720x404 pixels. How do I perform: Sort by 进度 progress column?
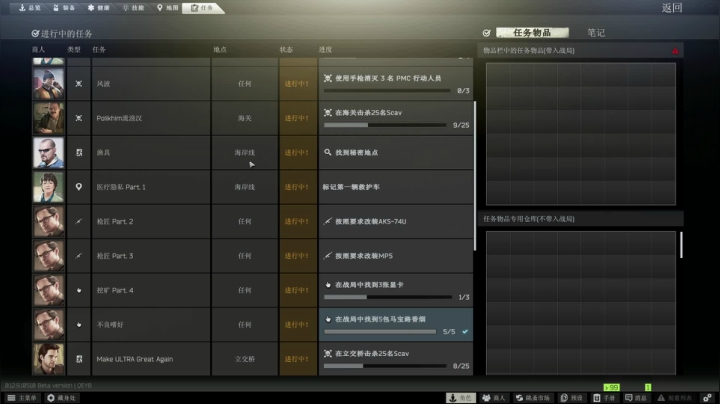(326, 49)
